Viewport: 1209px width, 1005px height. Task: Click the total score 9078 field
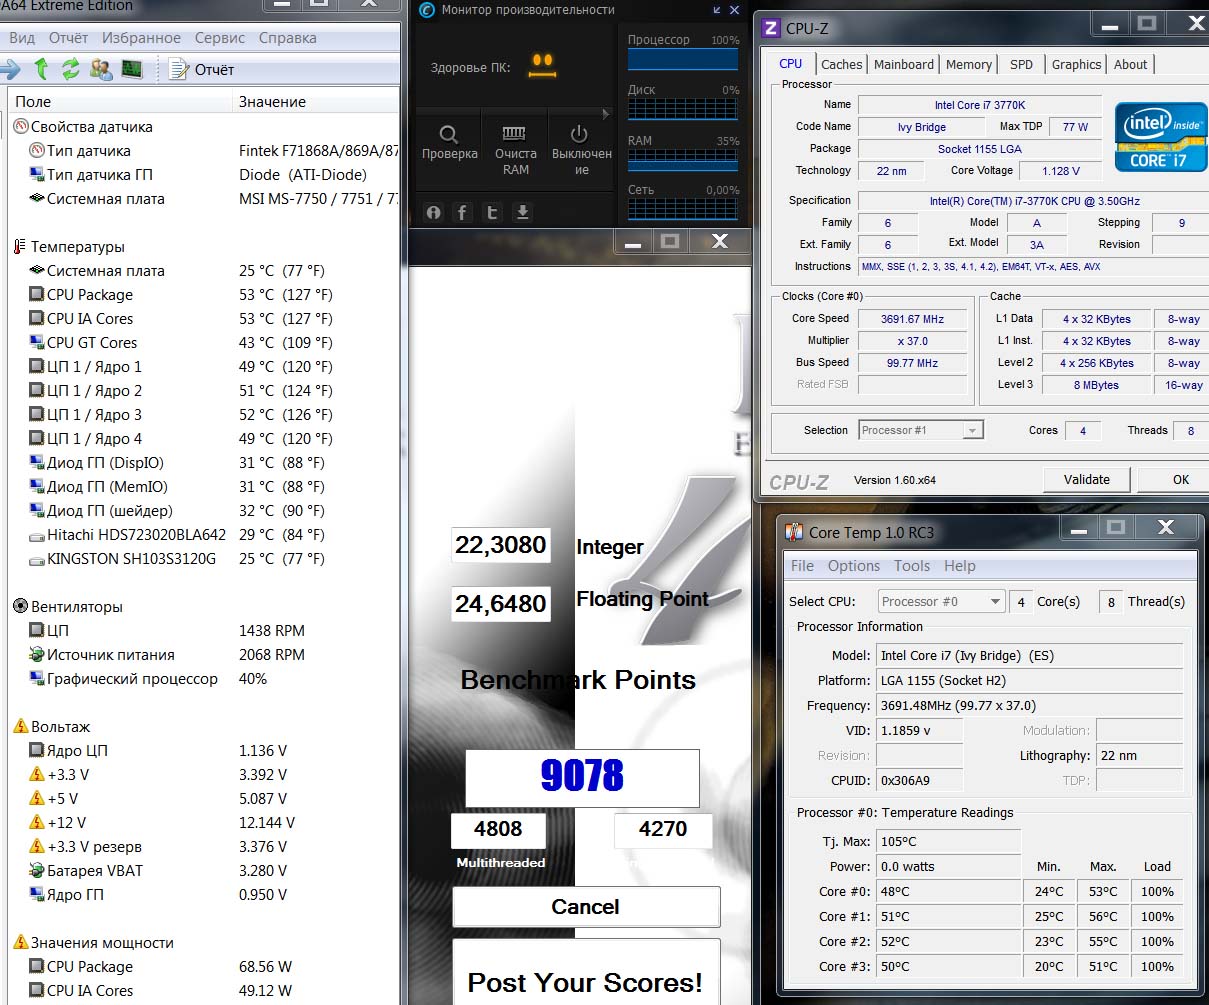(x=582, y=776)
